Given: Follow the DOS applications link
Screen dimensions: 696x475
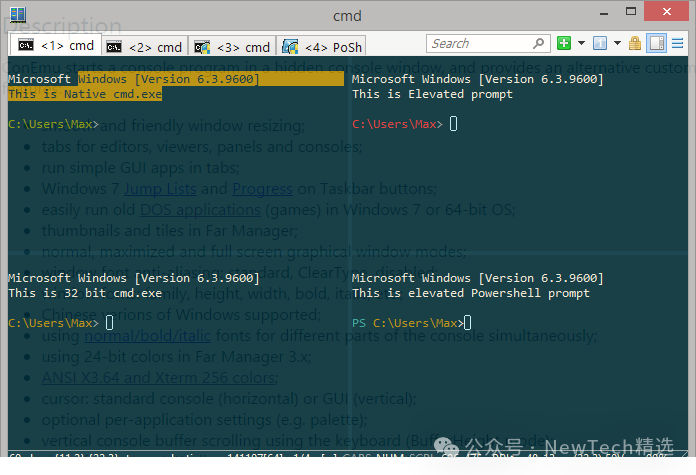Looking at the screenshot, I should pos(200,210).
